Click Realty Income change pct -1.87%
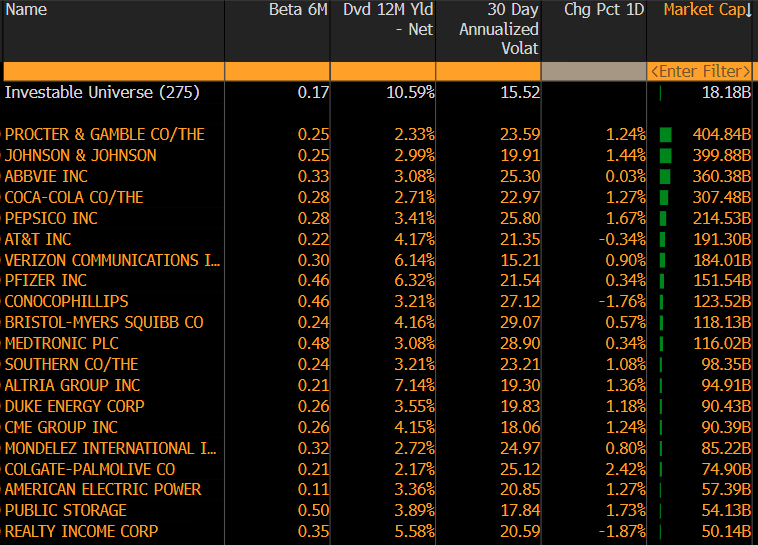This screenshot has width=758, height=545. [x=622, y=531]
